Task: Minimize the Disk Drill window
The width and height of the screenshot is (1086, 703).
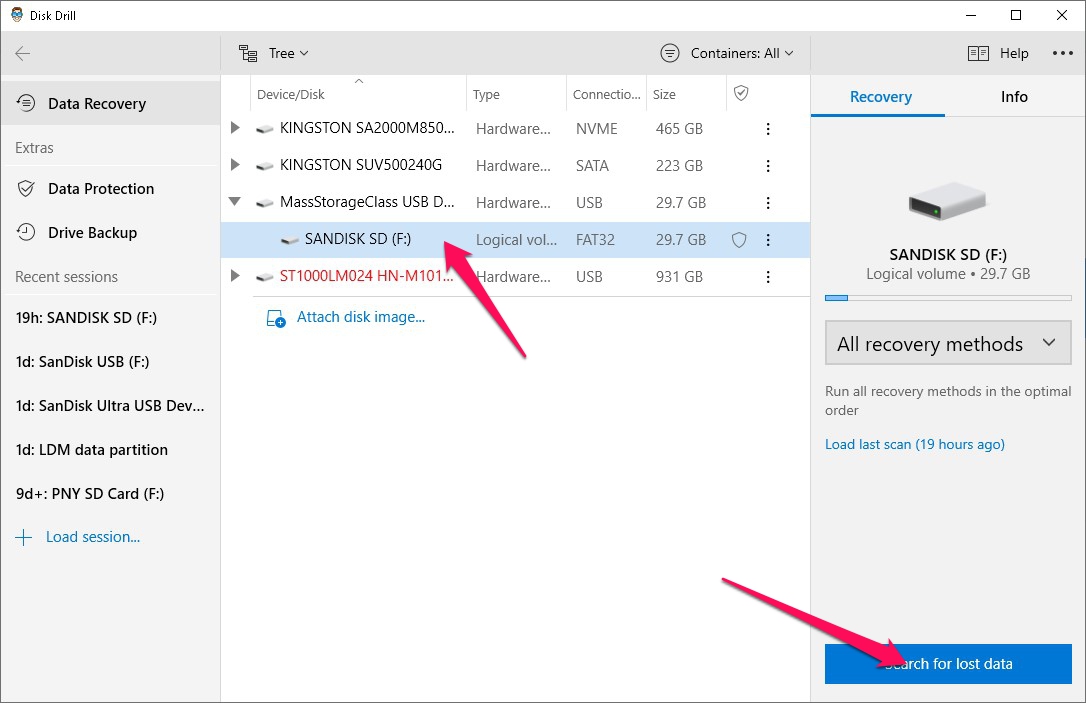Action: coord(972,15)
